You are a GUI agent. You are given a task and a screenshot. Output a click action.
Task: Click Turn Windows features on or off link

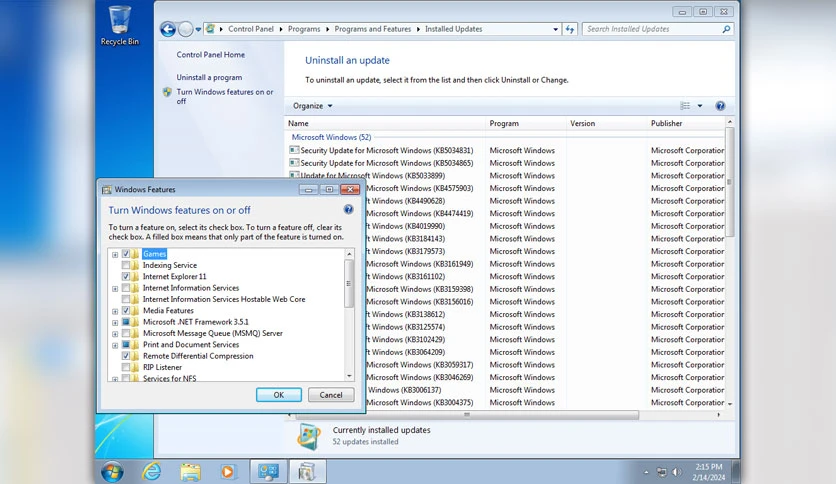click(225, 96)
